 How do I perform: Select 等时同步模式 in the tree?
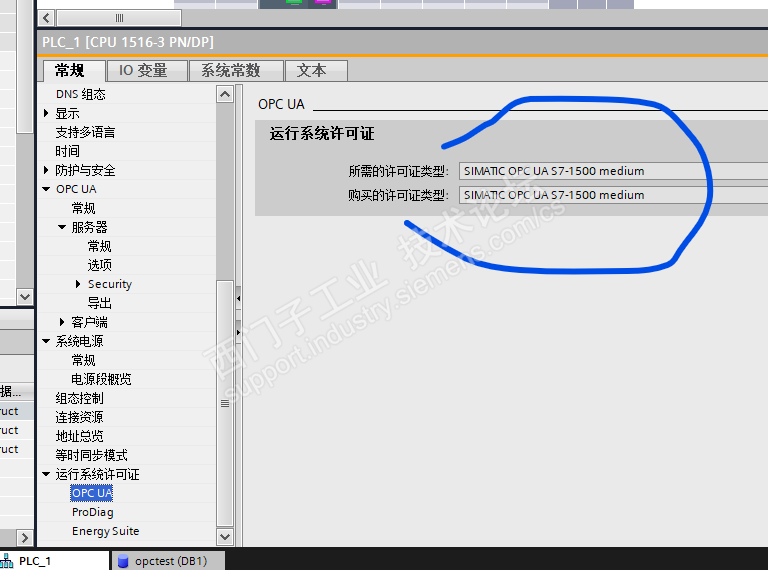pyautogui.click(x=91, y=455)
